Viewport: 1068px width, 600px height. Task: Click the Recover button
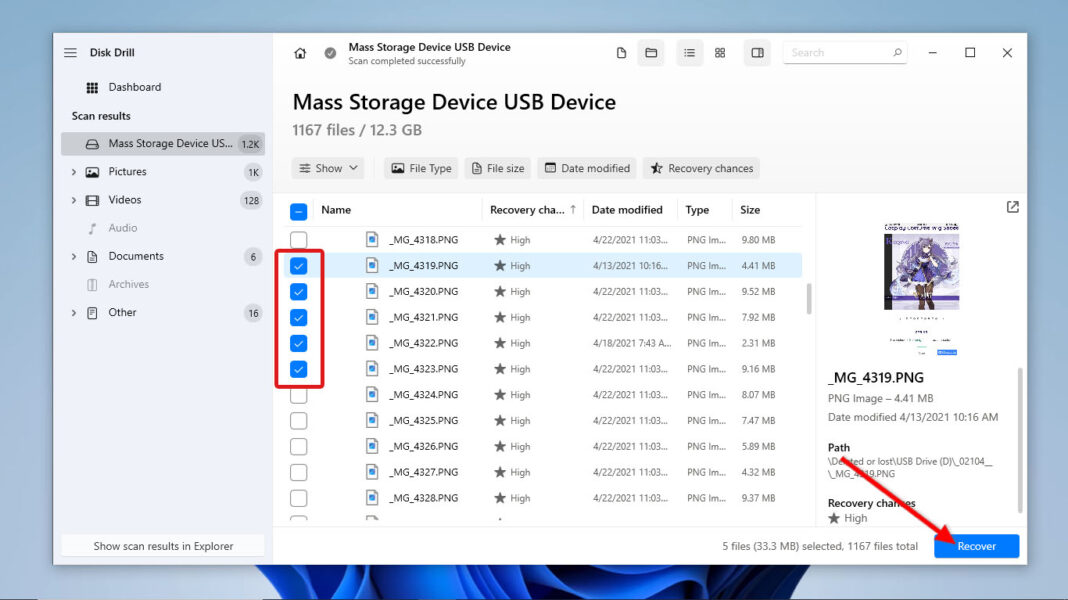[x=976, y=546]
